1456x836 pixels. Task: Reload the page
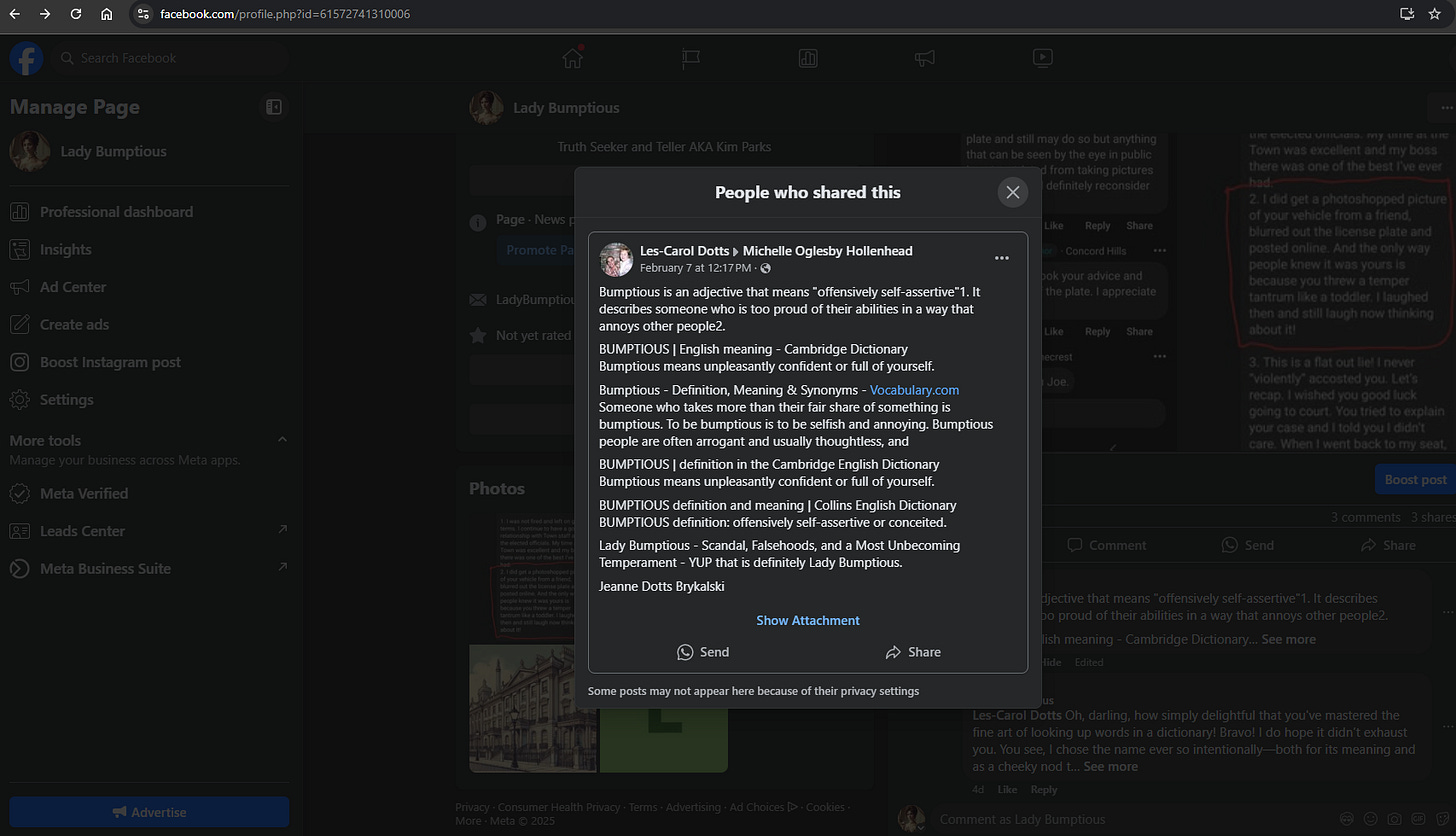pos(76,14)
